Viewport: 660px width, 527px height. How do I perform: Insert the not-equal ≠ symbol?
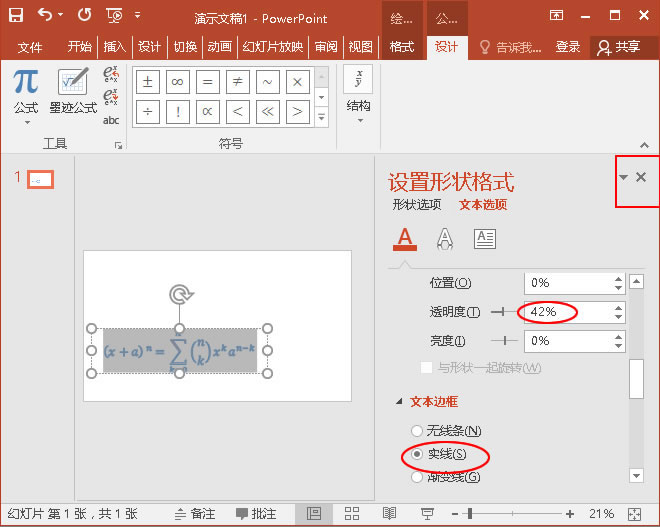[x=237, y=81]
